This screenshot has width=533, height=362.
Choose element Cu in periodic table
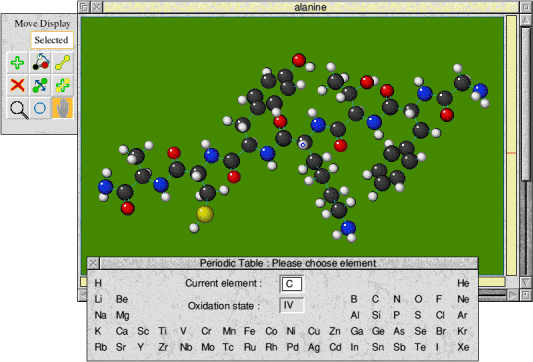pyautogui.click(x=314, y=331)
